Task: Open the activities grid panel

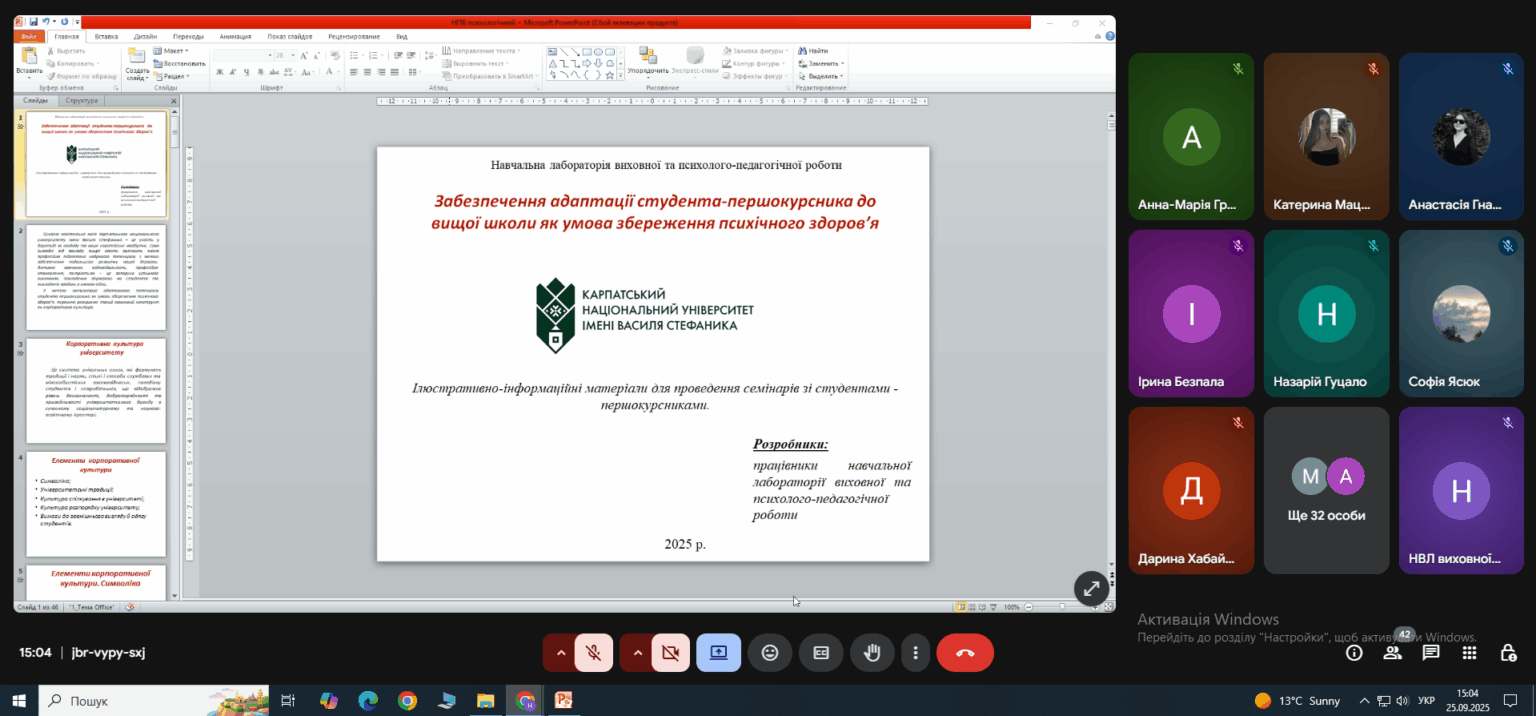Action: (x=1469, y=653)
